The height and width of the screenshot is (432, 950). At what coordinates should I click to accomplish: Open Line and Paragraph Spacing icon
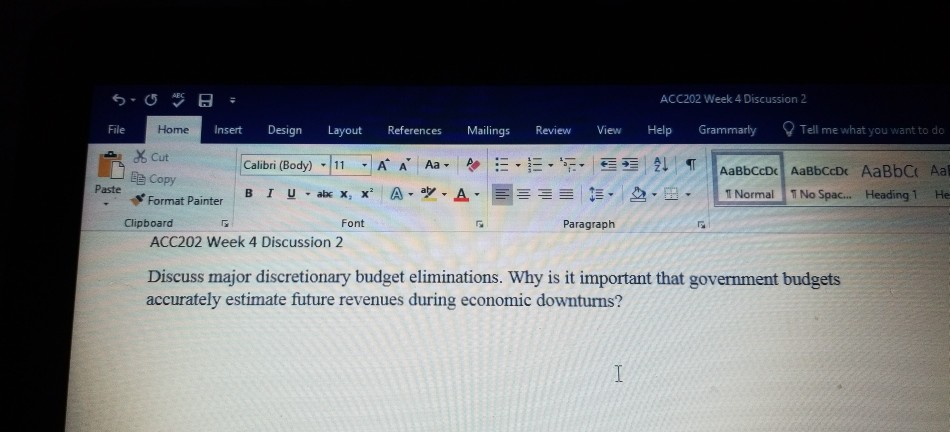(597, 194)
